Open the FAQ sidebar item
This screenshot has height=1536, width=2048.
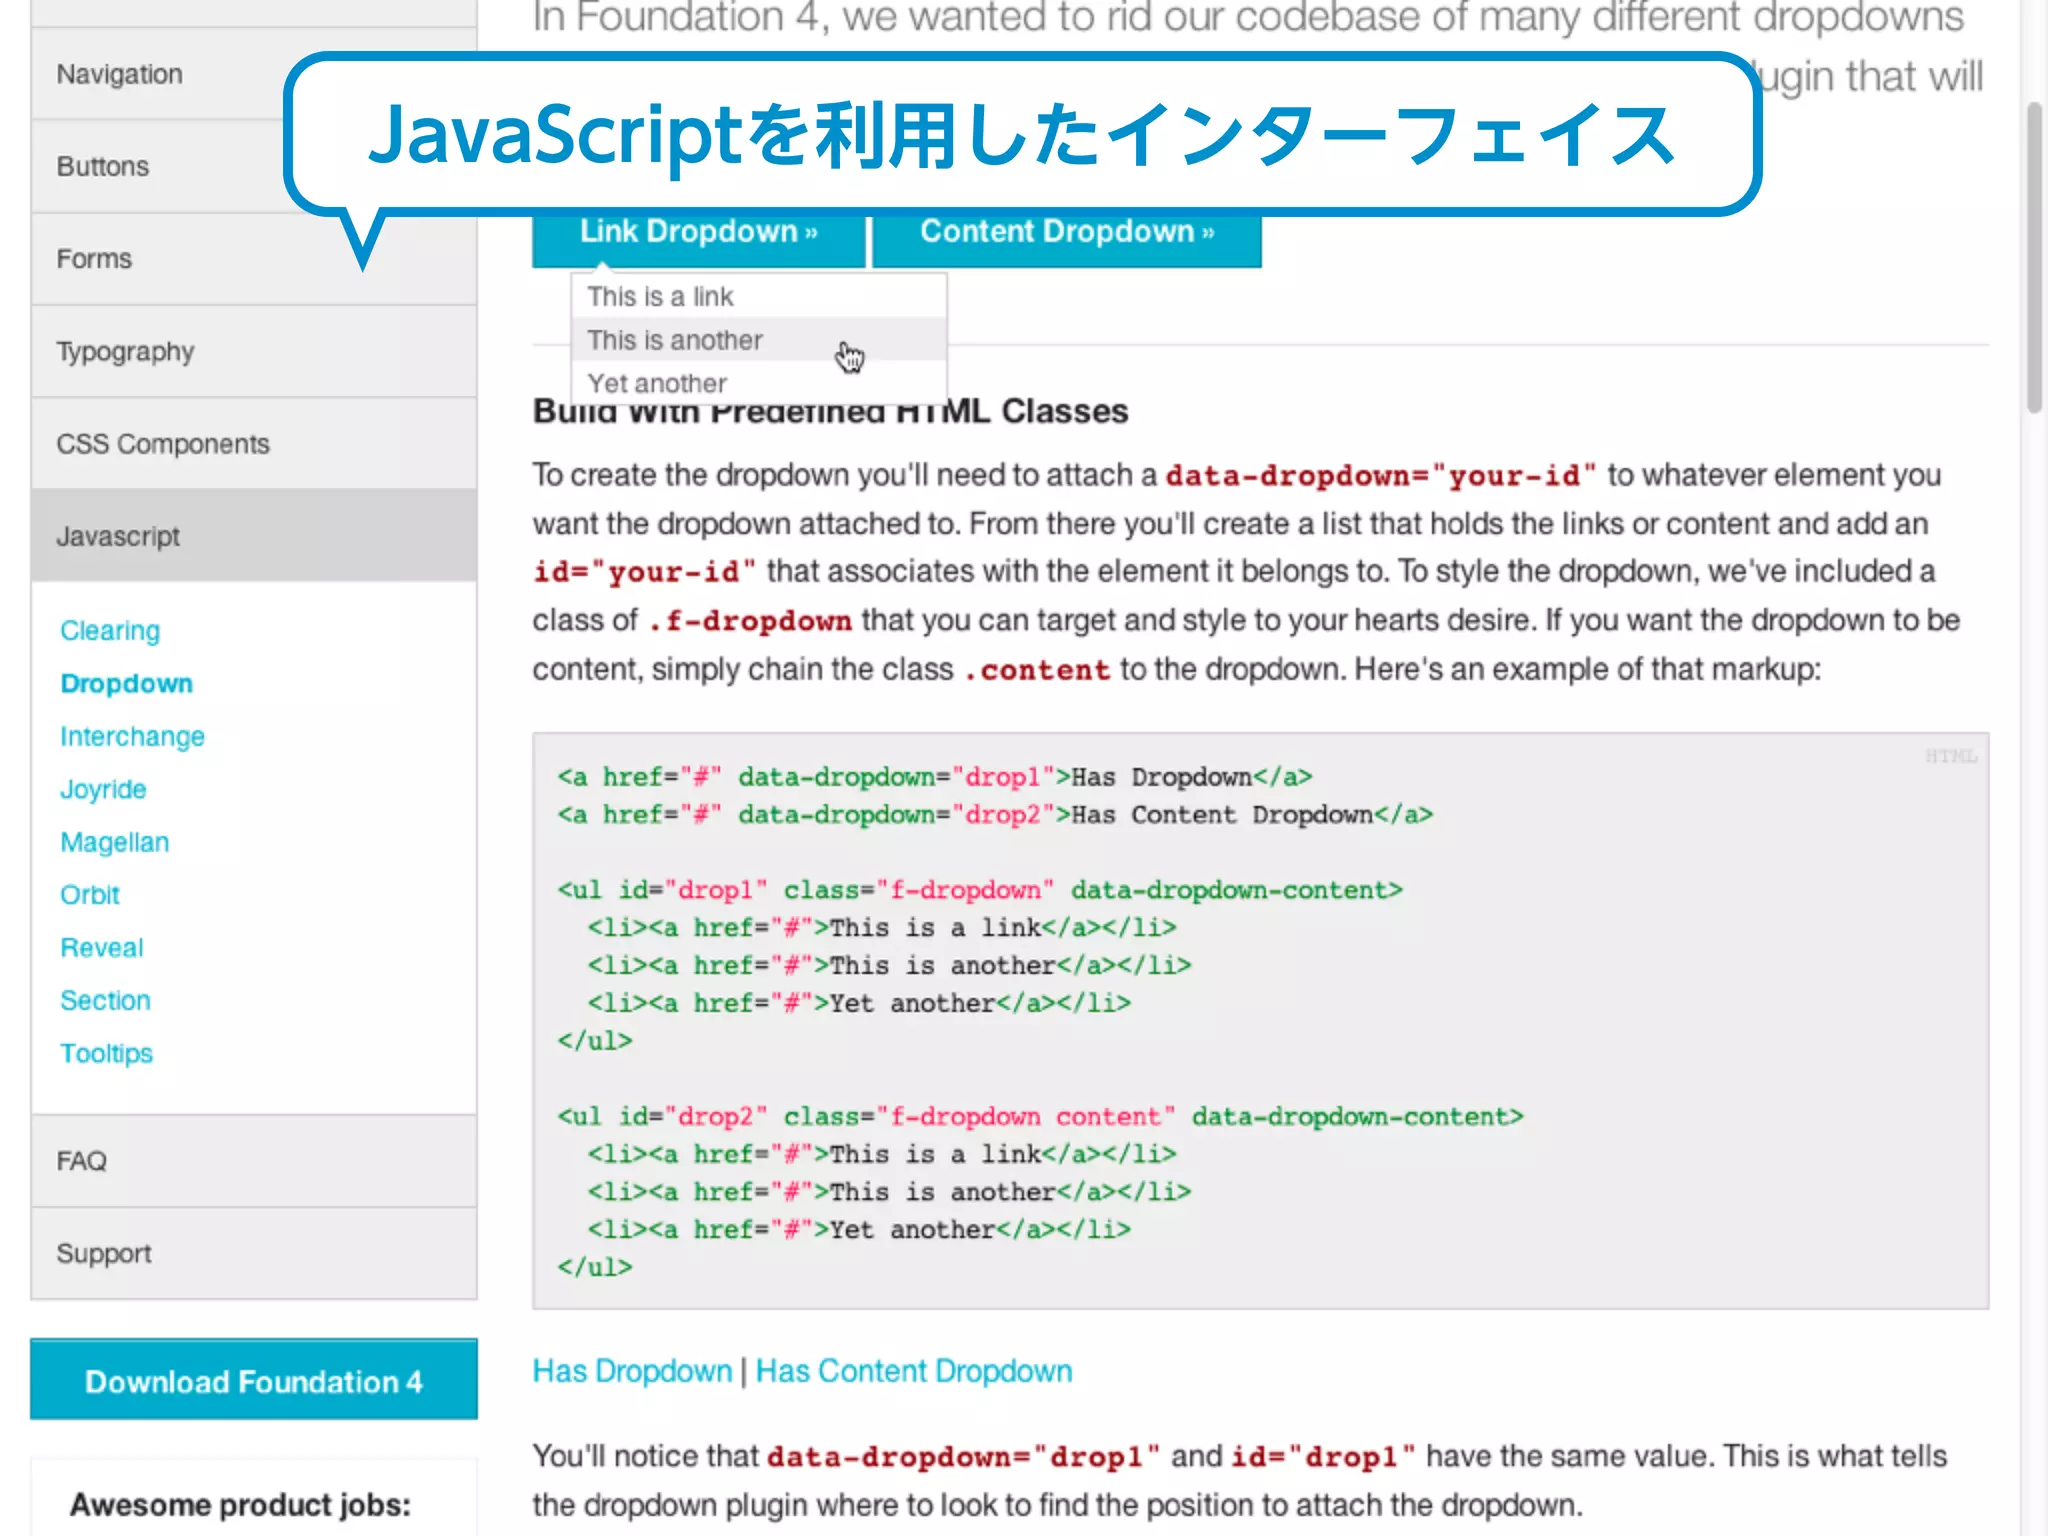[x=254, y=1161]
